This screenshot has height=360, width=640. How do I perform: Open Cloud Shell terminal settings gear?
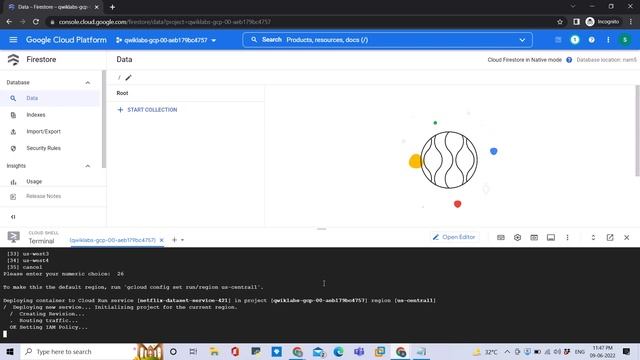click(517, 237)
